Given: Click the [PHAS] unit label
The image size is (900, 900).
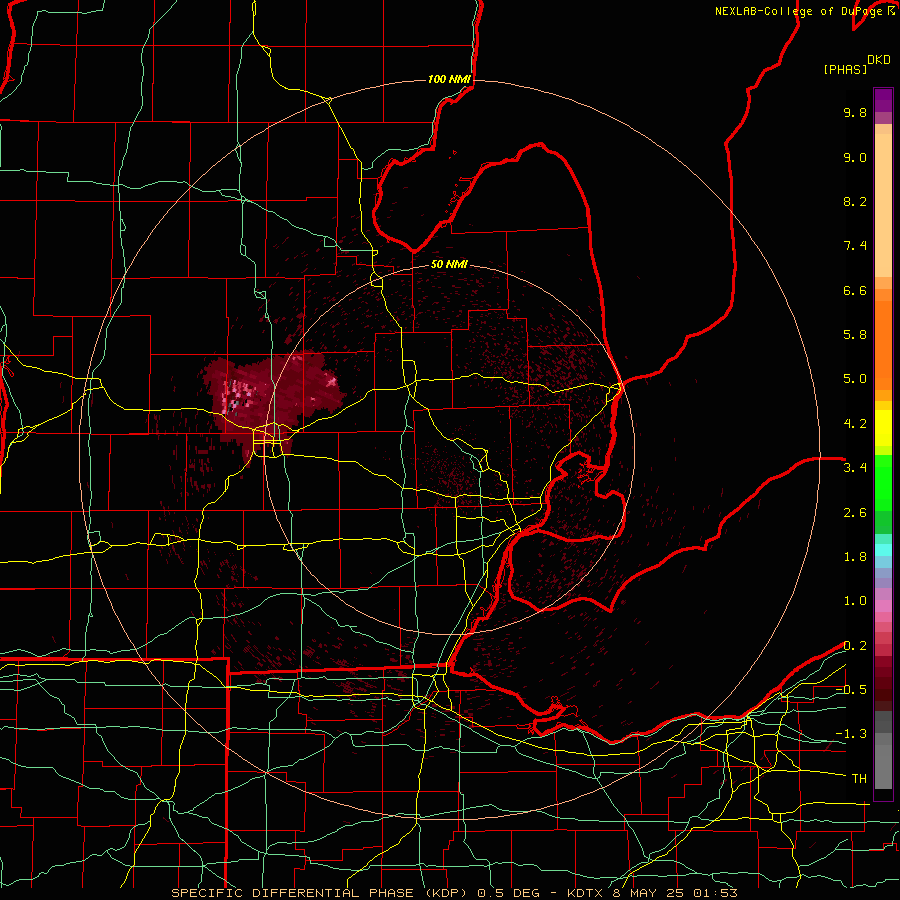Looking at the screenshot, I should pyautogui.click(x=845, y=70).
